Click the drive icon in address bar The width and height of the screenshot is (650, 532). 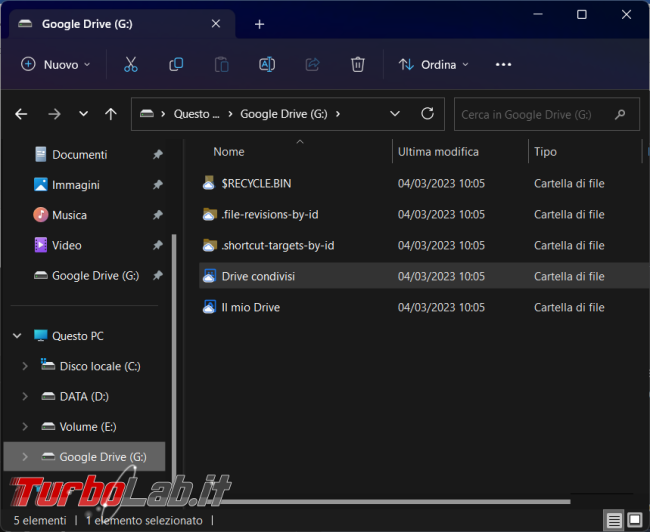point(147,114)
